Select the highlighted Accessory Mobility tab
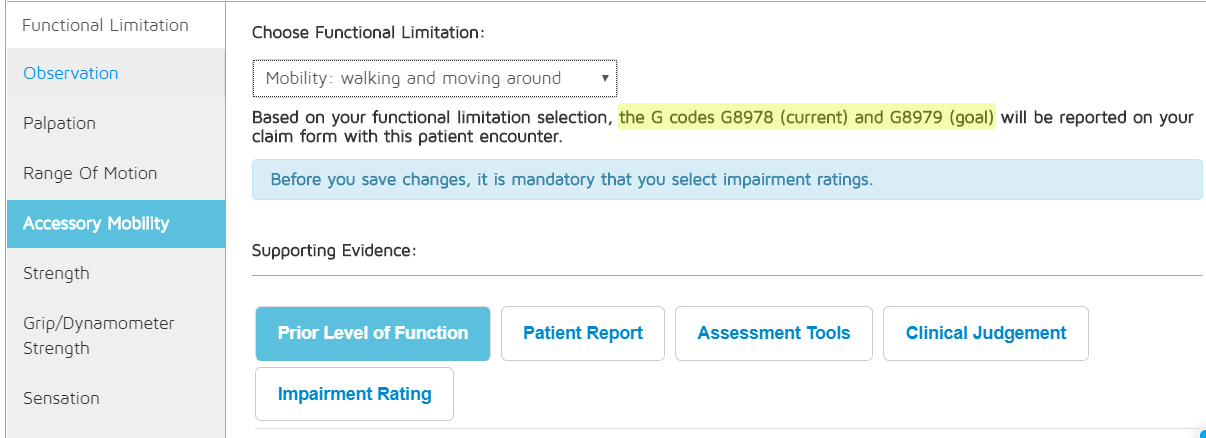 click(96, 223)
